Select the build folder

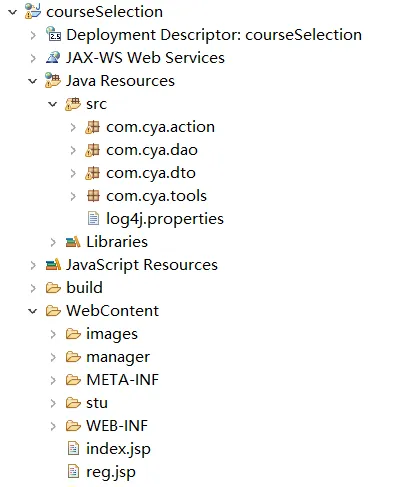coord(84,288)
